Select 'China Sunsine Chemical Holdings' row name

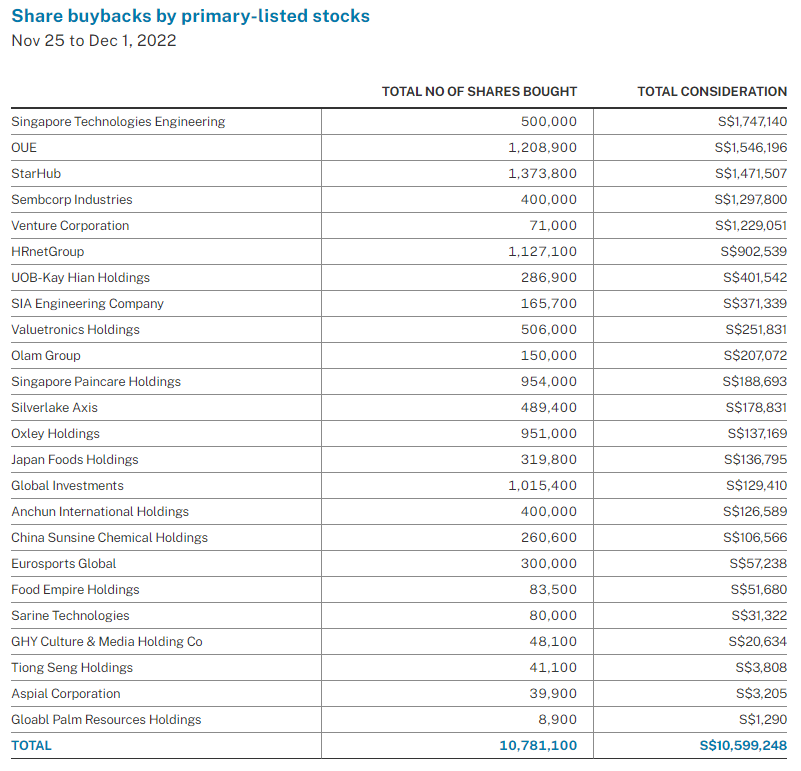click(x=109, y=538)
